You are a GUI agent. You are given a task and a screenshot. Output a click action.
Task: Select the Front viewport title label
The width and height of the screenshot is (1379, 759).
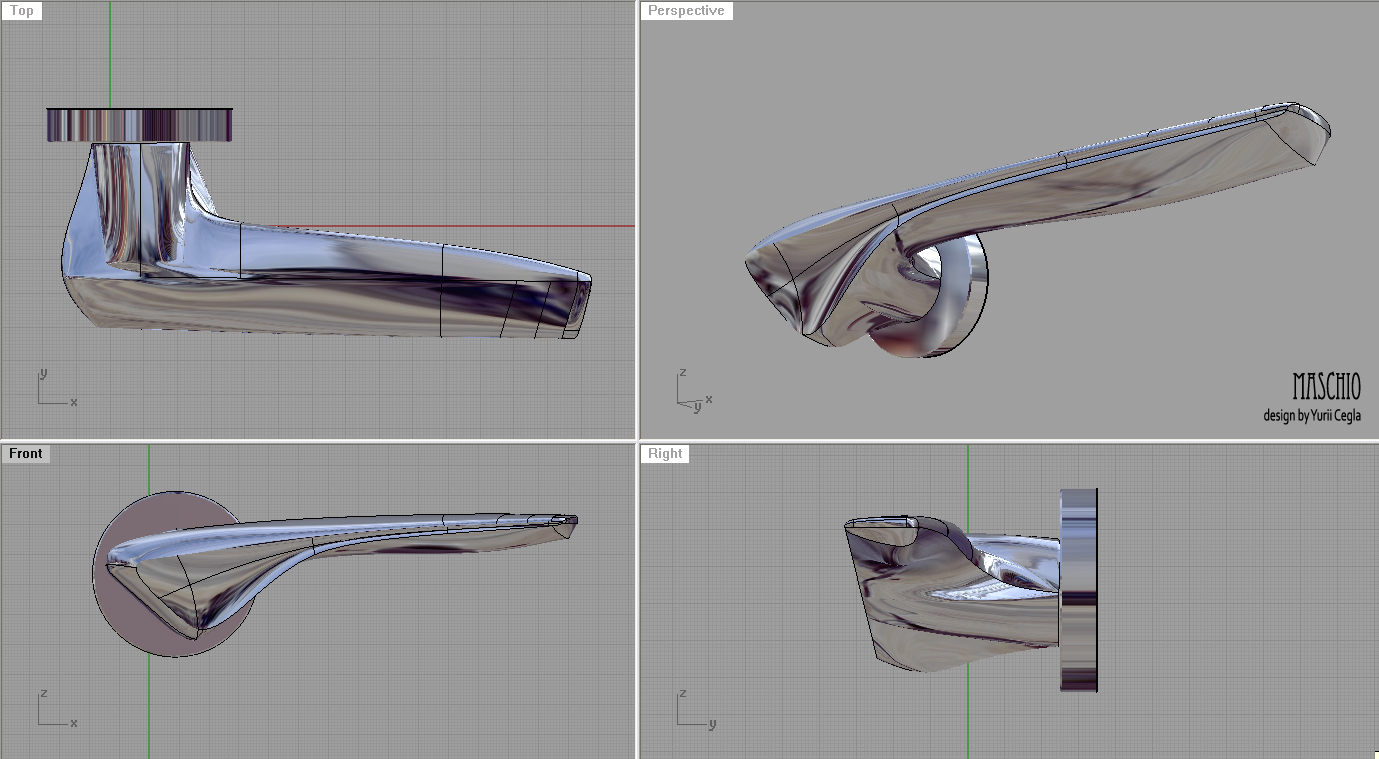26,454
